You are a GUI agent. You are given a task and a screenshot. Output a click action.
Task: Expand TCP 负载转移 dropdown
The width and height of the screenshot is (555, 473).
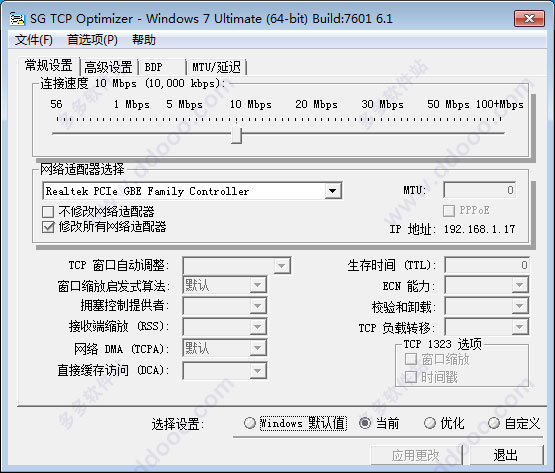[520, 327]
